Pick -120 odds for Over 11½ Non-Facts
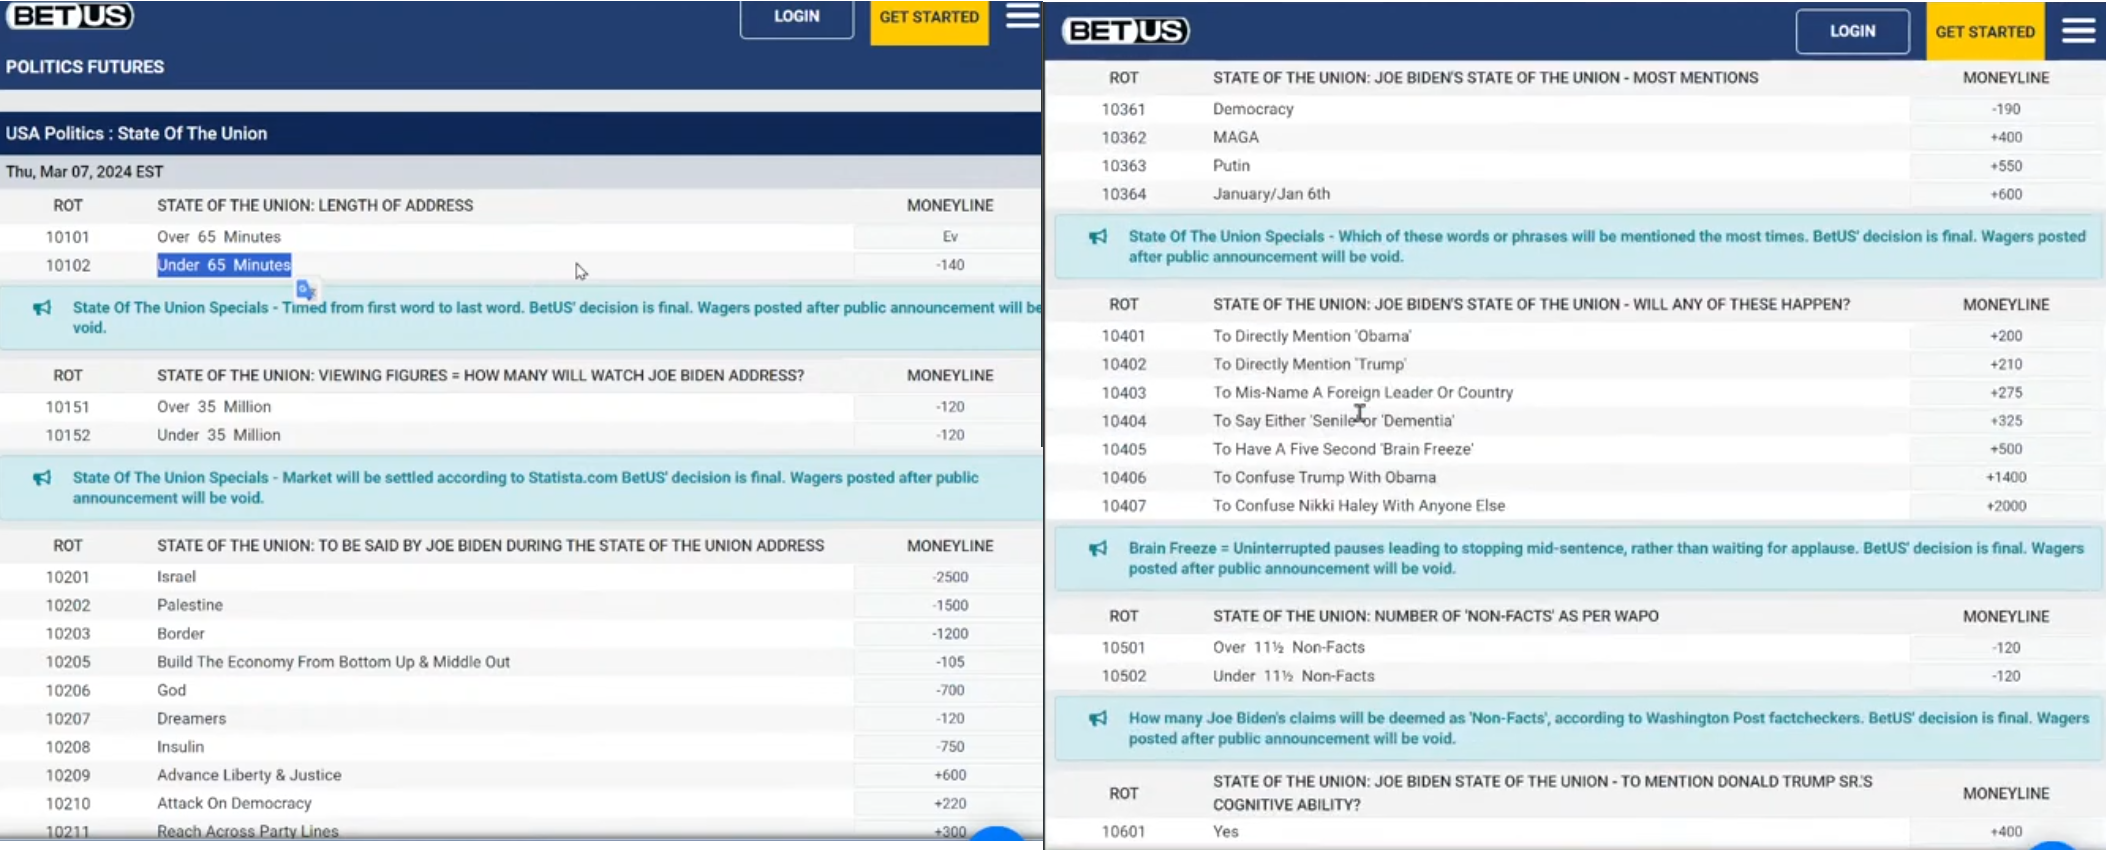Viewport: 2106px width, 865px height. tap(2005, 648)
